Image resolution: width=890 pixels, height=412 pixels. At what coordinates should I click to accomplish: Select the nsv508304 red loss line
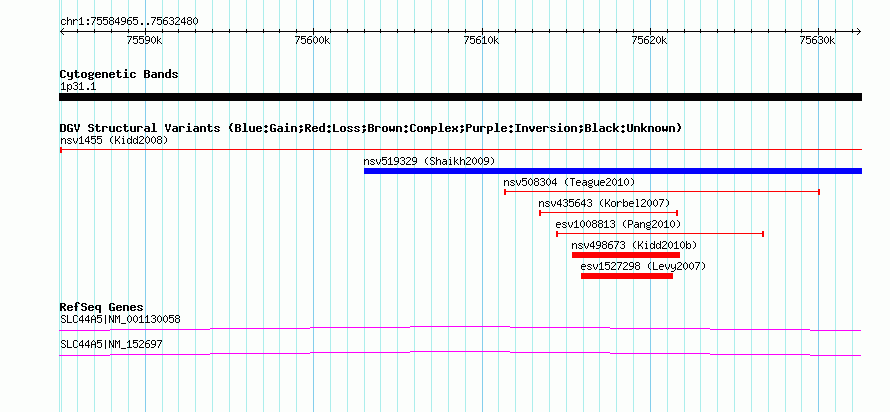[662, 192]
